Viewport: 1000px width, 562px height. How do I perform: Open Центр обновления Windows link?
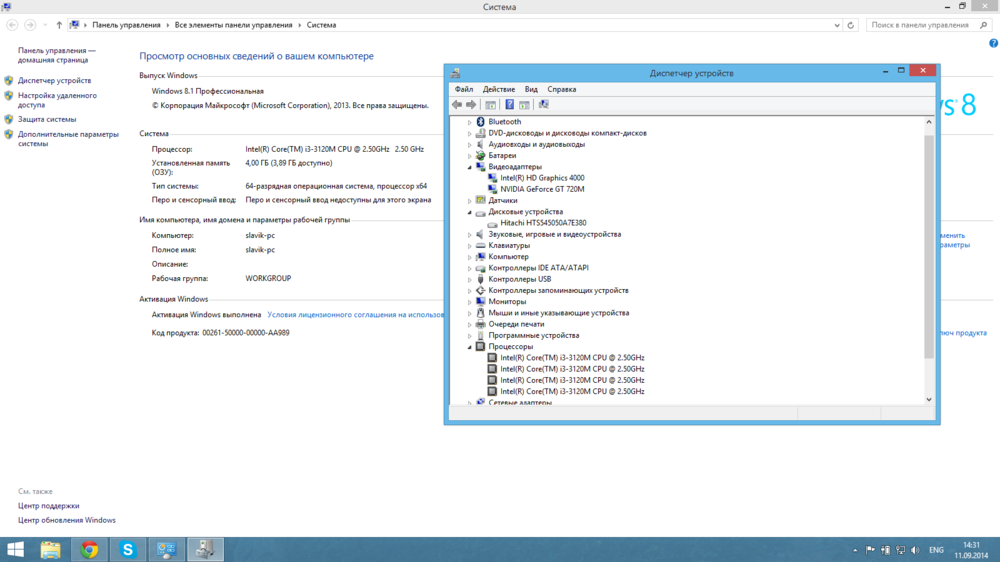click(x=66, y=521)
